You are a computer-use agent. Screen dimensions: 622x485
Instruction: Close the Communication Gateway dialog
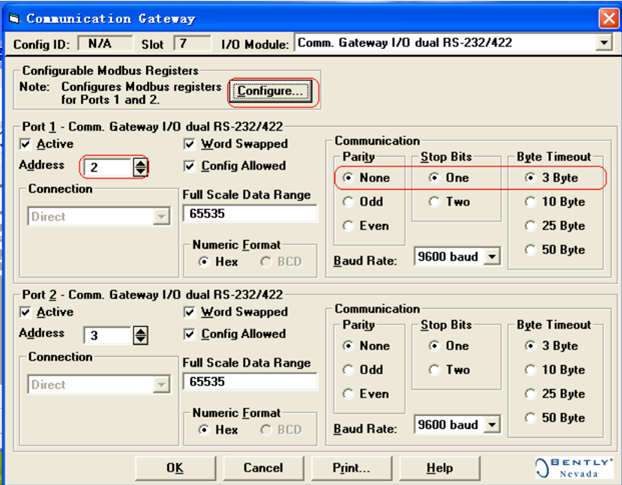(609, 19)
